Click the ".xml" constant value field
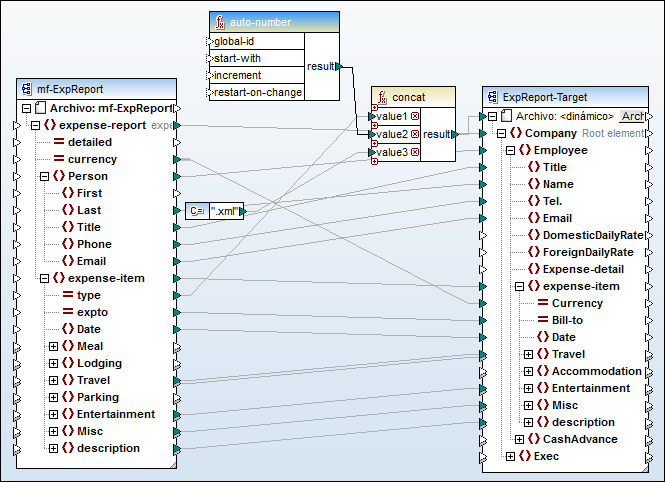Image resolution: width=665 pixels, height=482 pixels. point(225,211)
